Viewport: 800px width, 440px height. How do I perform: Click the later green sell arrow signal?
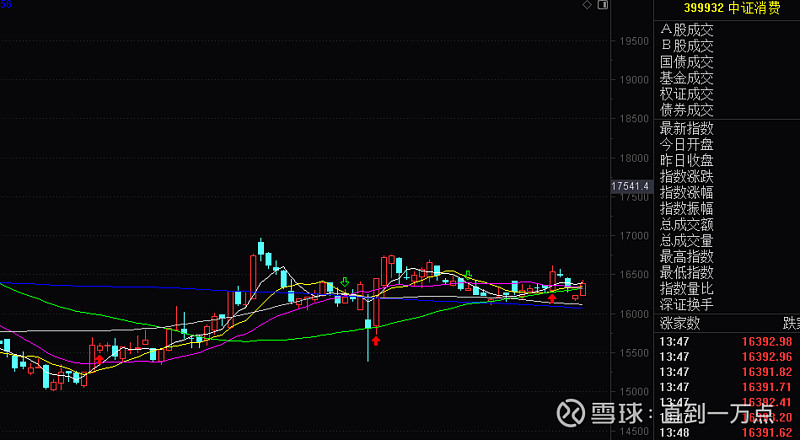468,275
